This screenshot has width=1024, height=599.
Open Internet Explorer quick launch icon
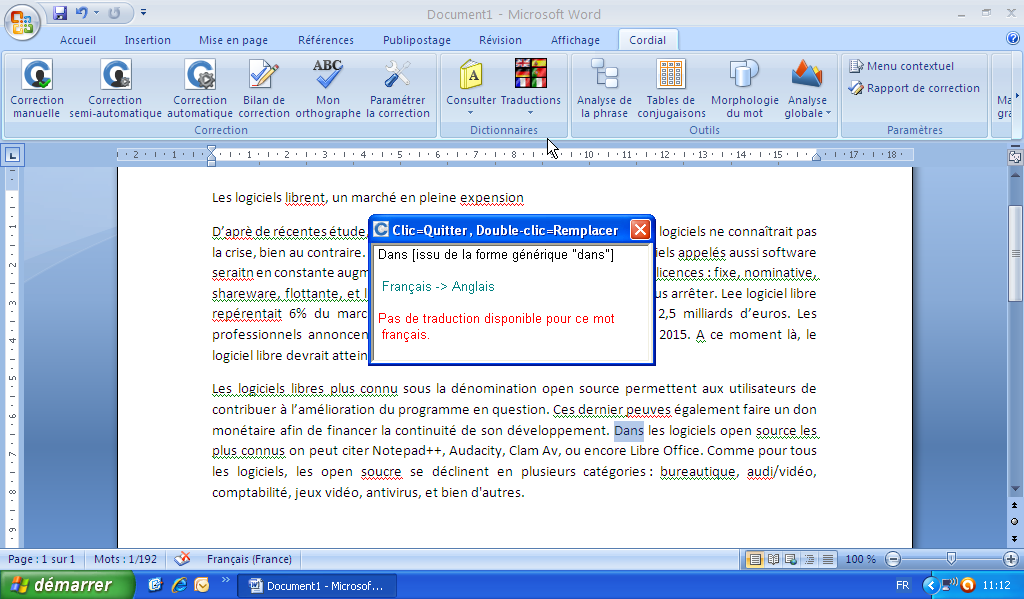point(179,585)
